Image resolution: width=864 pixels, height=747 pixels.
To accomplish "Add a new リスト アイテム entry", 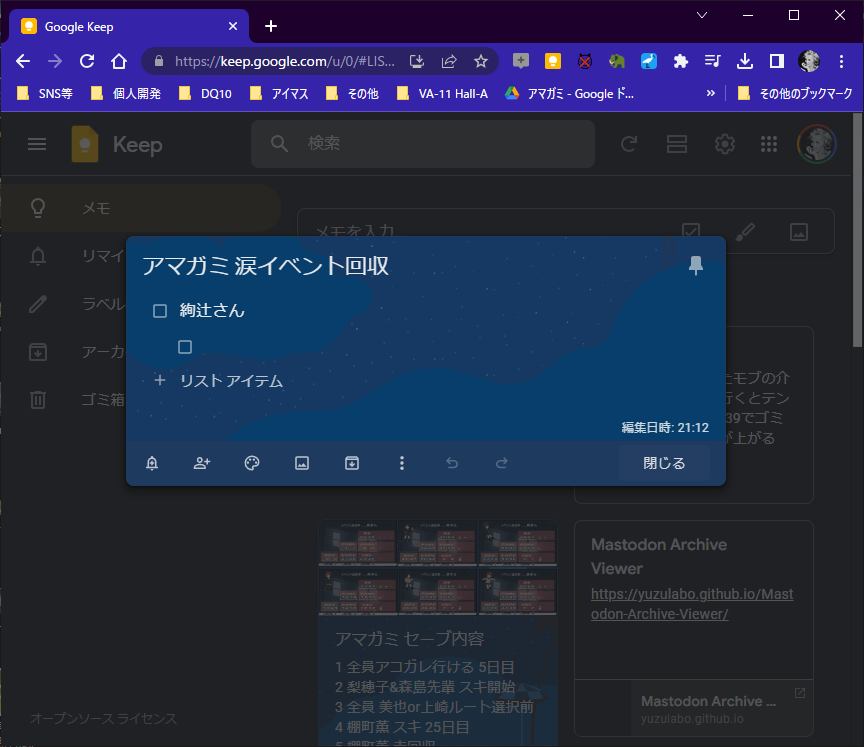I will point(231,381).
